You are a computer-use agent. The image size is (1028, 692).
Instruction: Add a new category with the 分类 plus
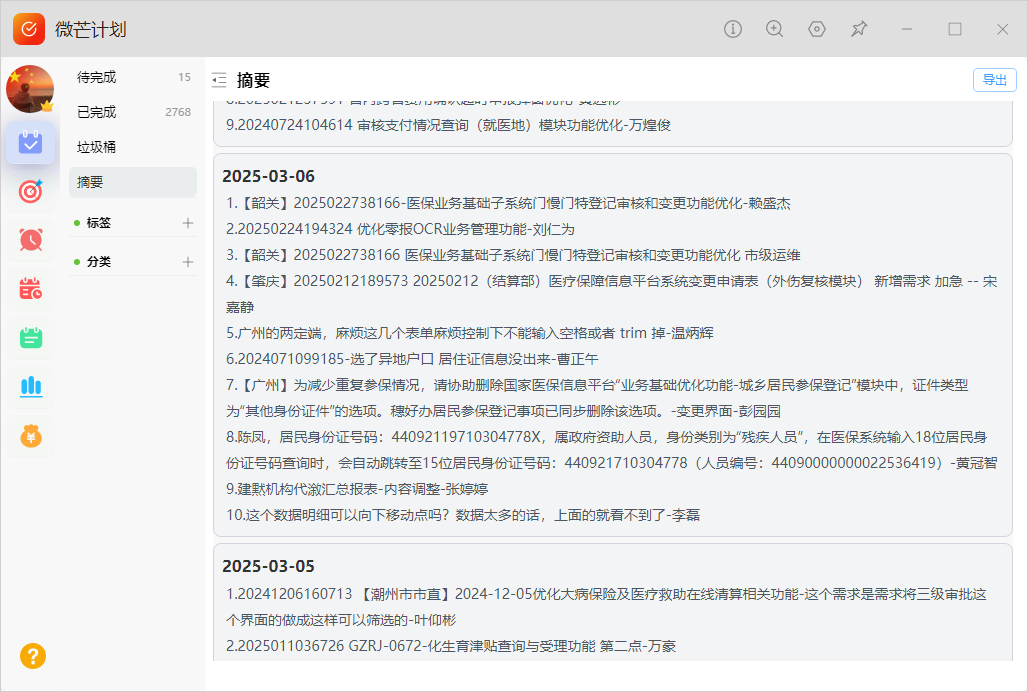pyautogui.click(x=188, y=261)
